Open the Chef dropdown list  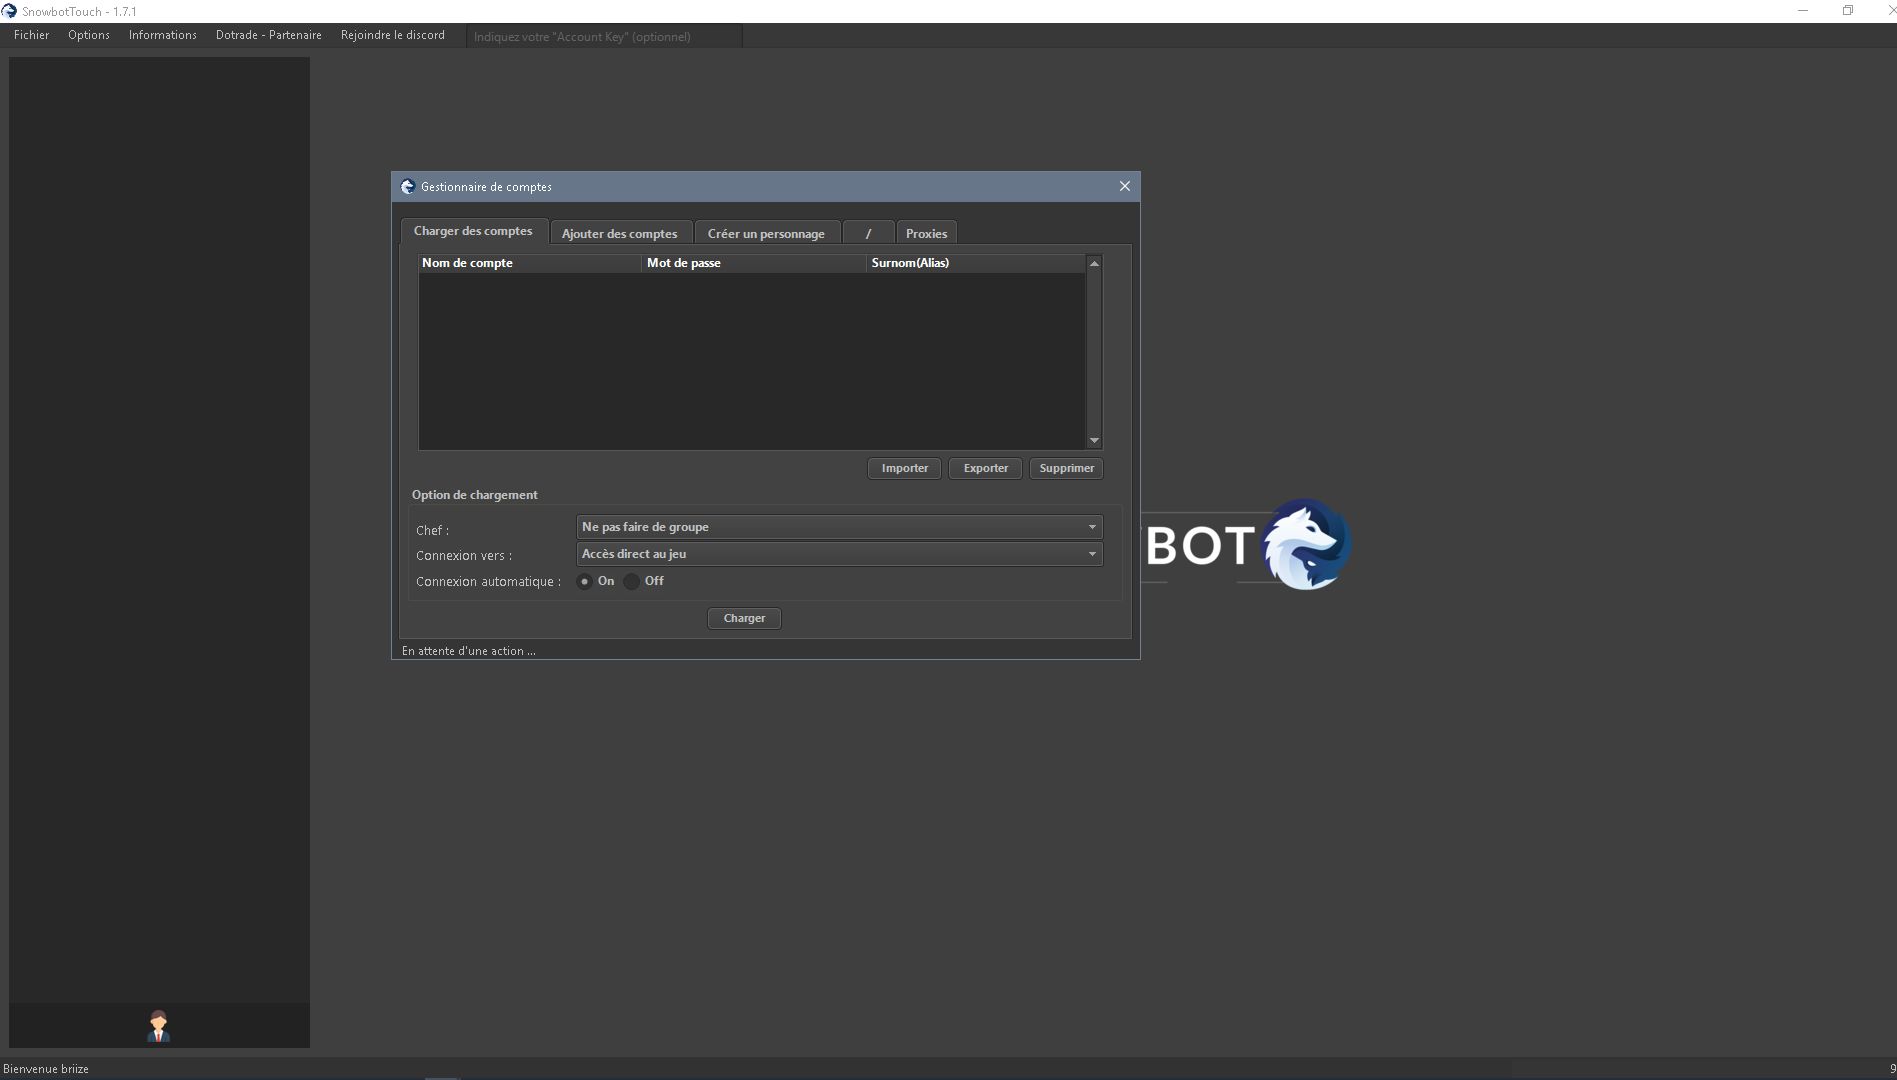point(839,527)
